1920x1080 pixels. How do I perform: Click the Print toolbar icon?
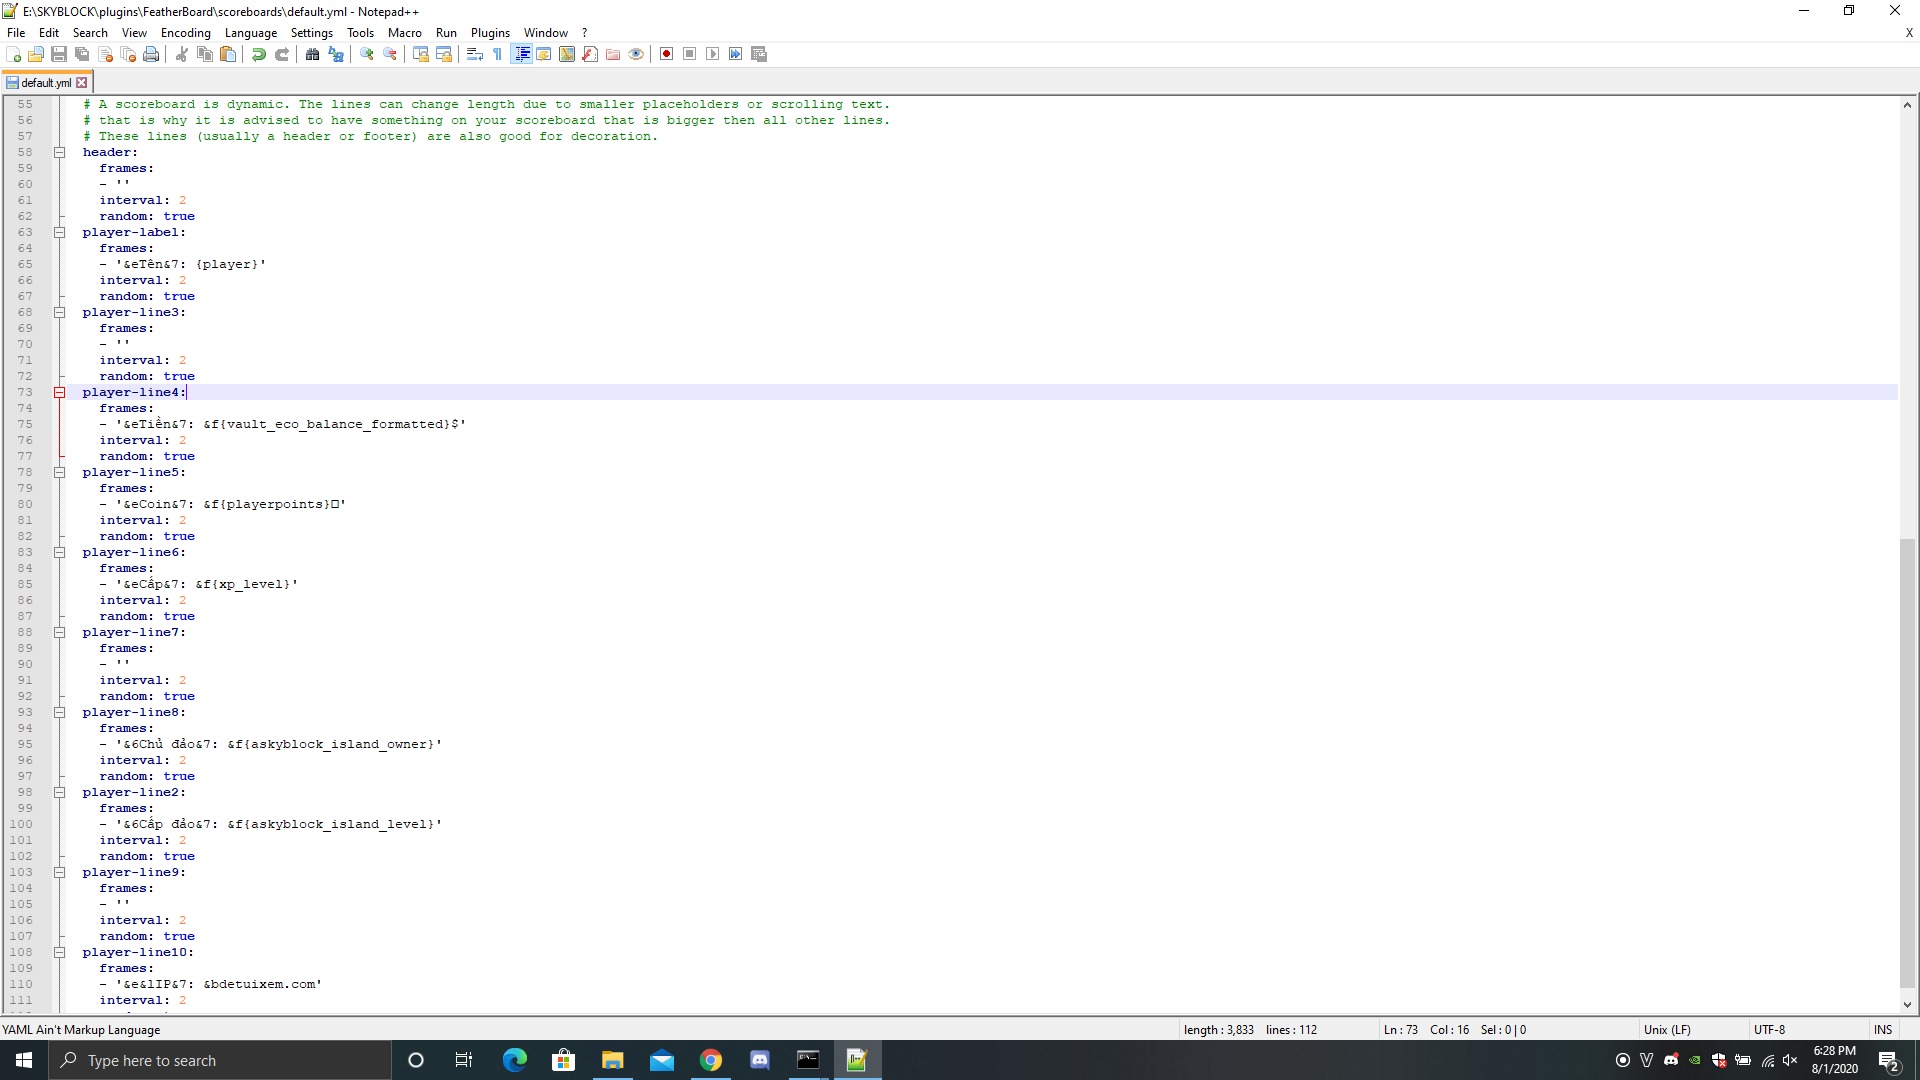tap(151, 54)
